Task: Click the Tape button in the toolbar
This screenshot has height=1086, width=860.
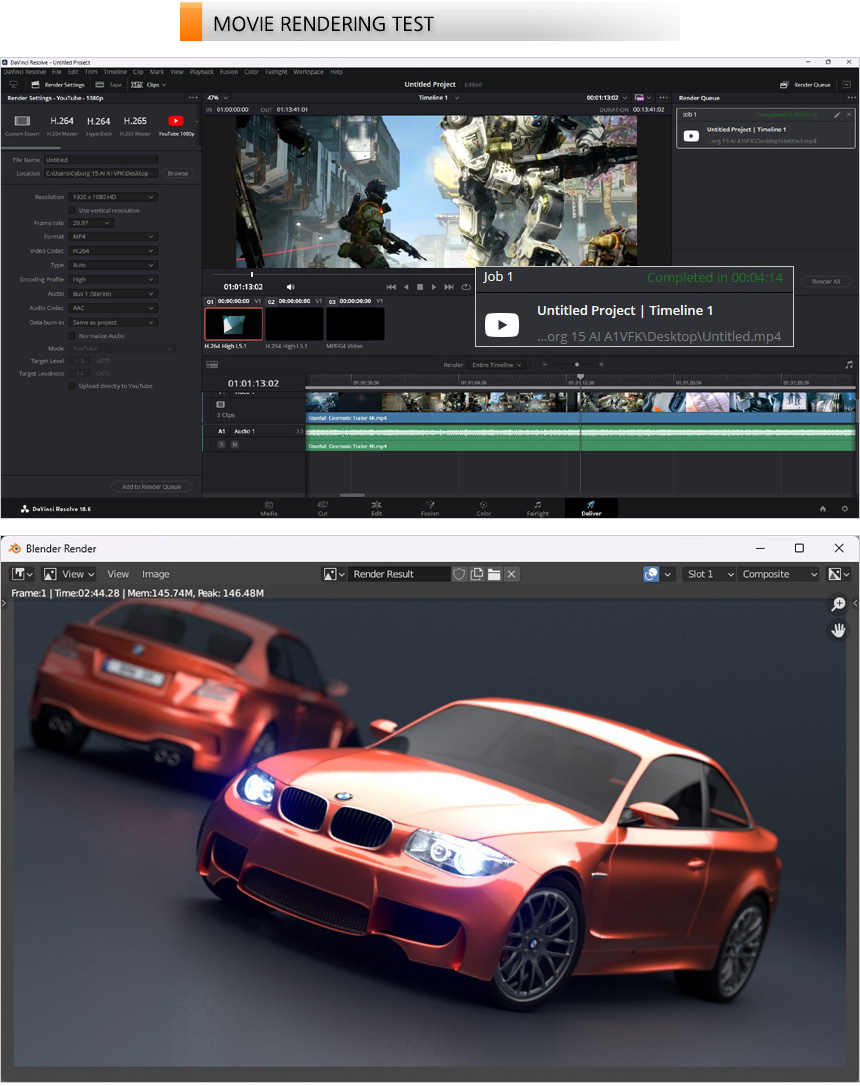Action: tap(108, 84)
